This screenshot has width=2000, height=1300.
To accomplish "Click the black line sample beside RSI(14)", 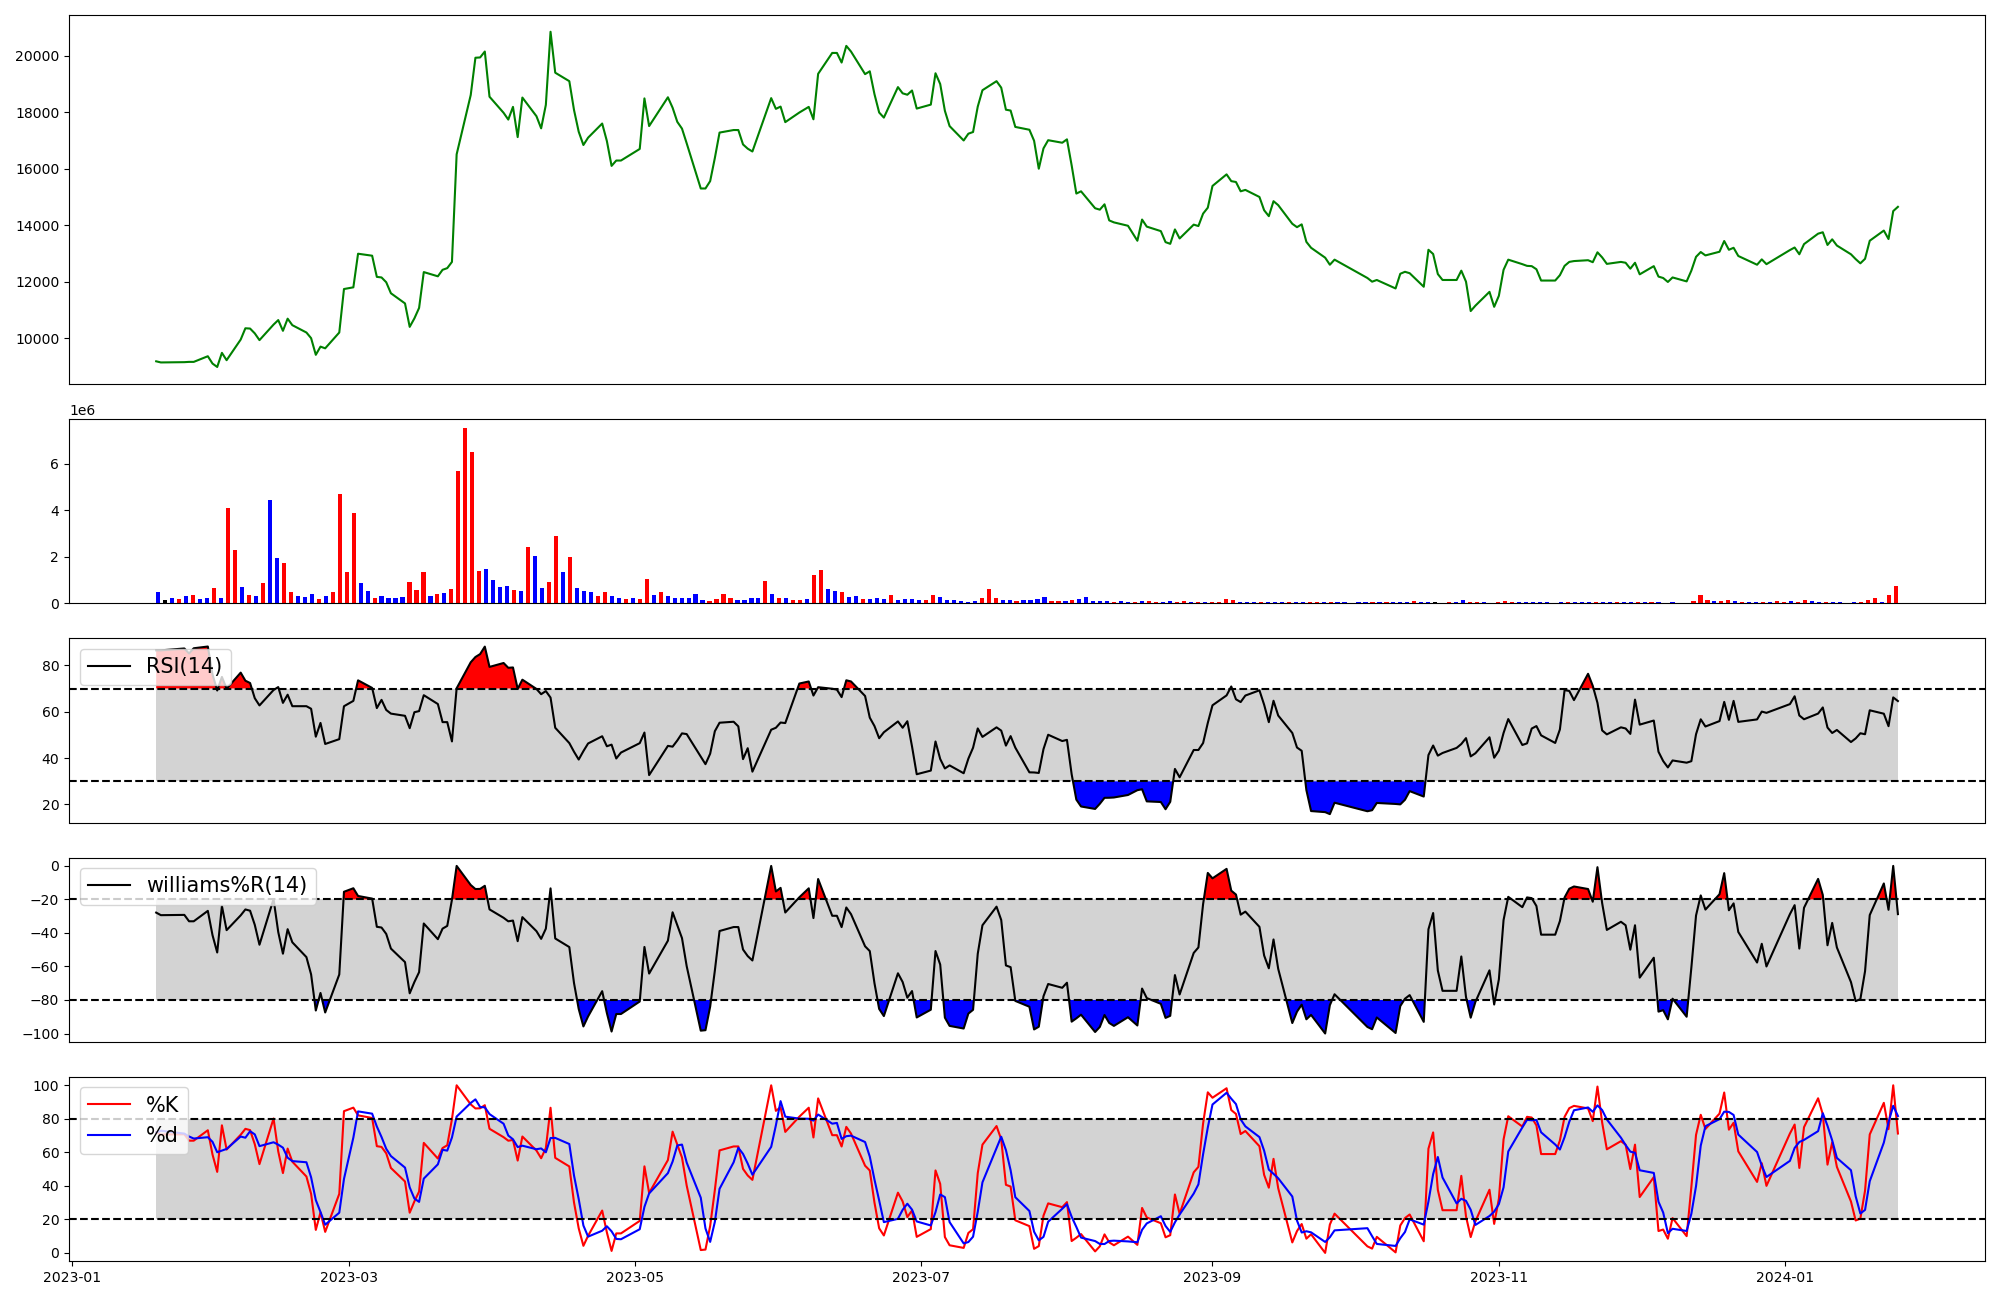I will (x=110, y=666).
